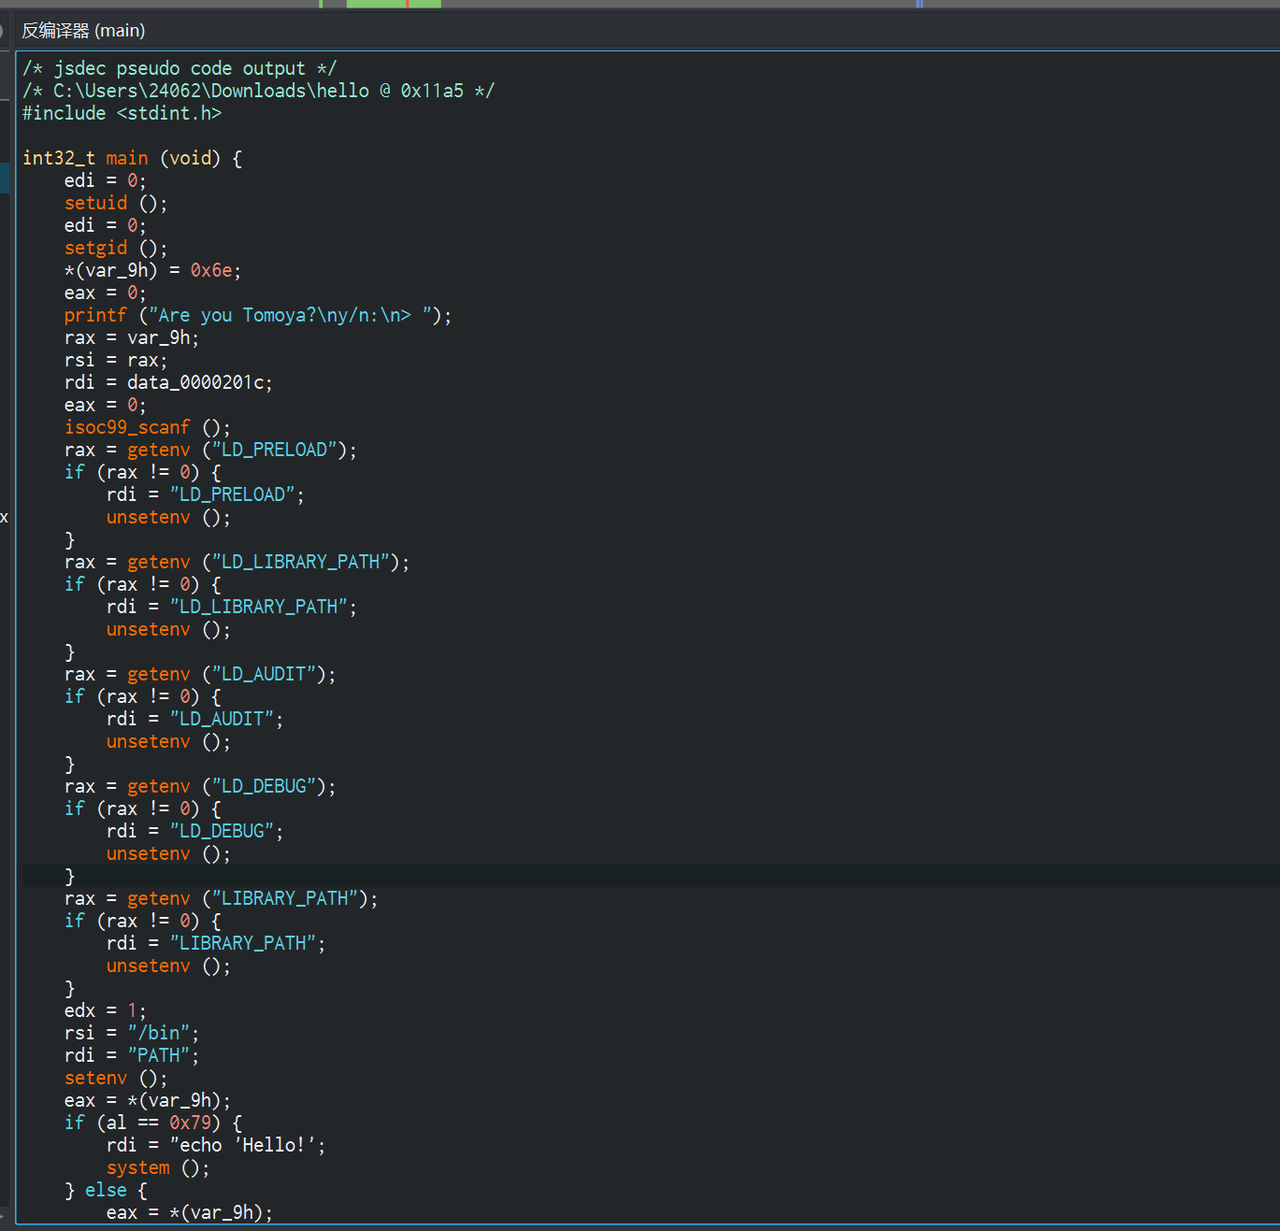Viewport: 1280px width, 1231px height.
Task: Click the hello file path comment line
Action: pos(259,90)
